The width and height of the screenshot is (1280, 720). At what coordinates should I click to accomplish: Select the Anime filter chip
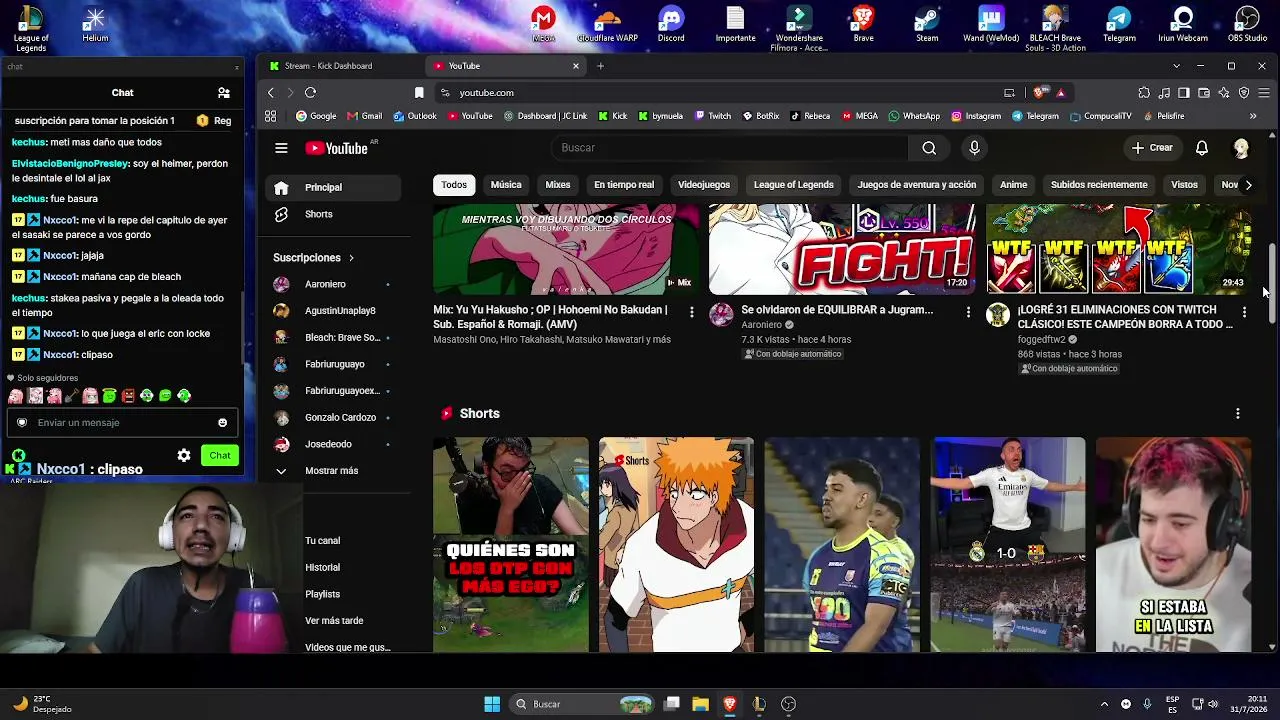[1013, 185]
